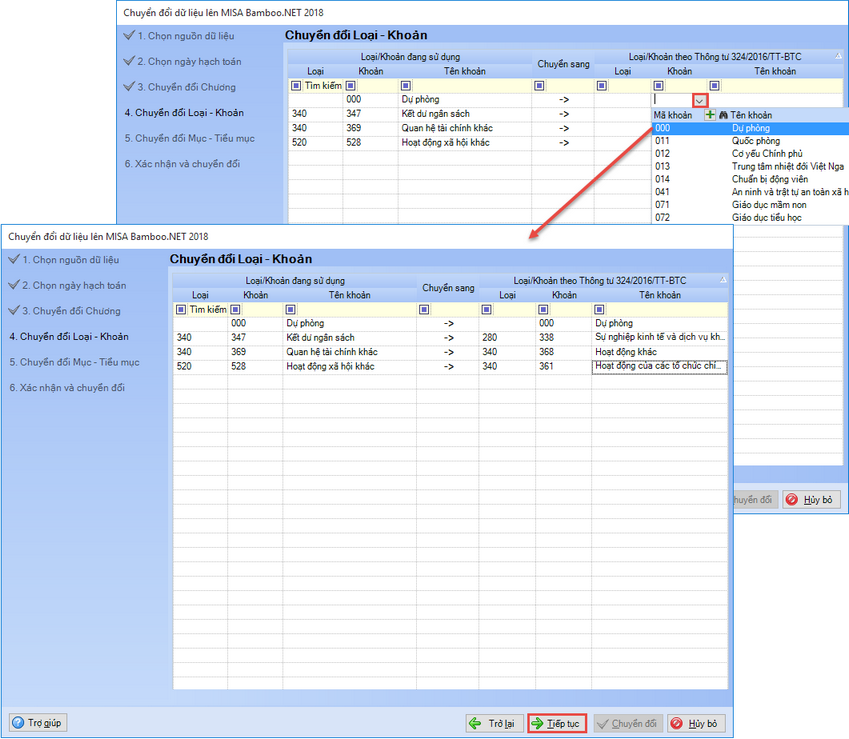The height and width of the screenshot is (739, 849).
Task: Click filter icon of source Tên khoản, front window
Action: [290, 310]
